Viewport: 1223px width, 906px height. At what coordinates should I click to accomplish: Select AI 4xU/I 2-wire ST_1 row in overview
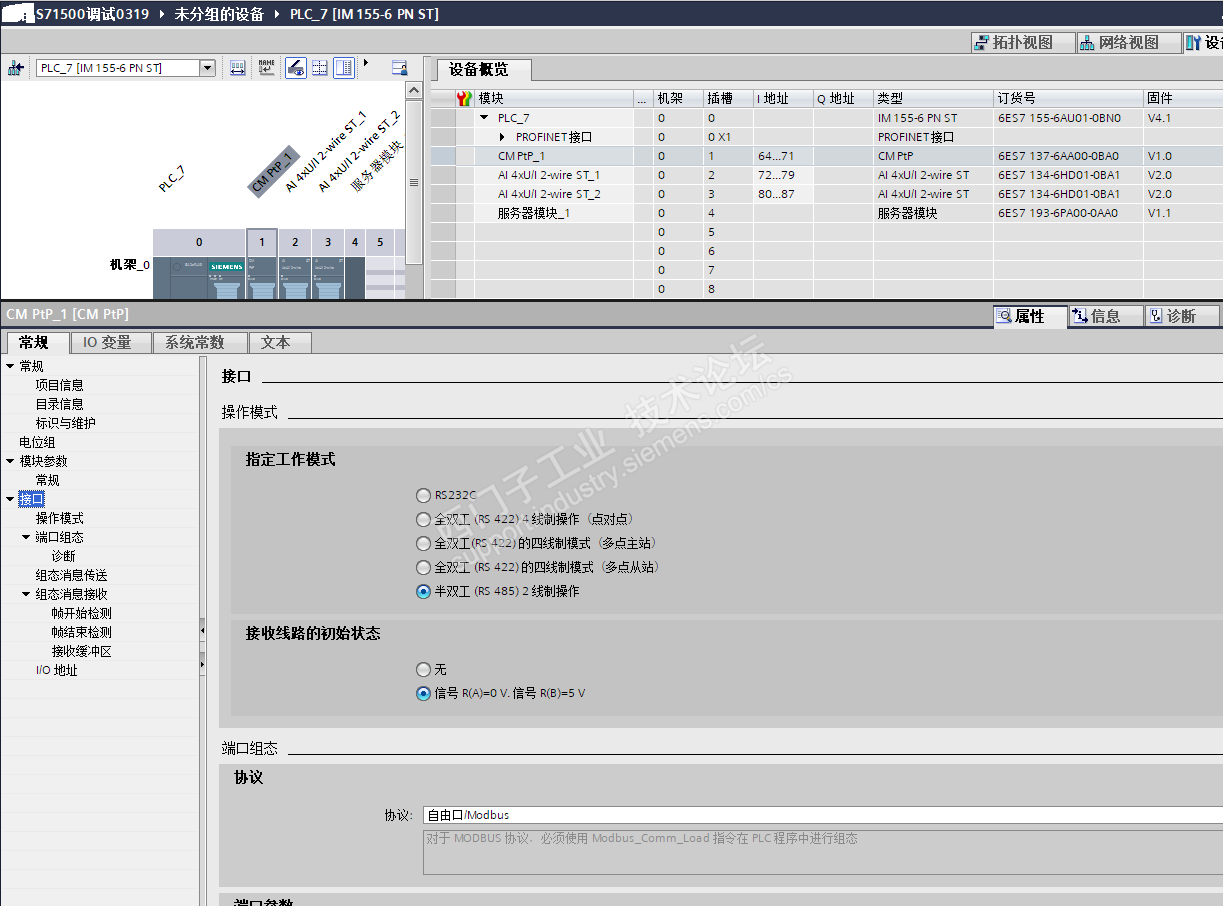coord(826,175)
